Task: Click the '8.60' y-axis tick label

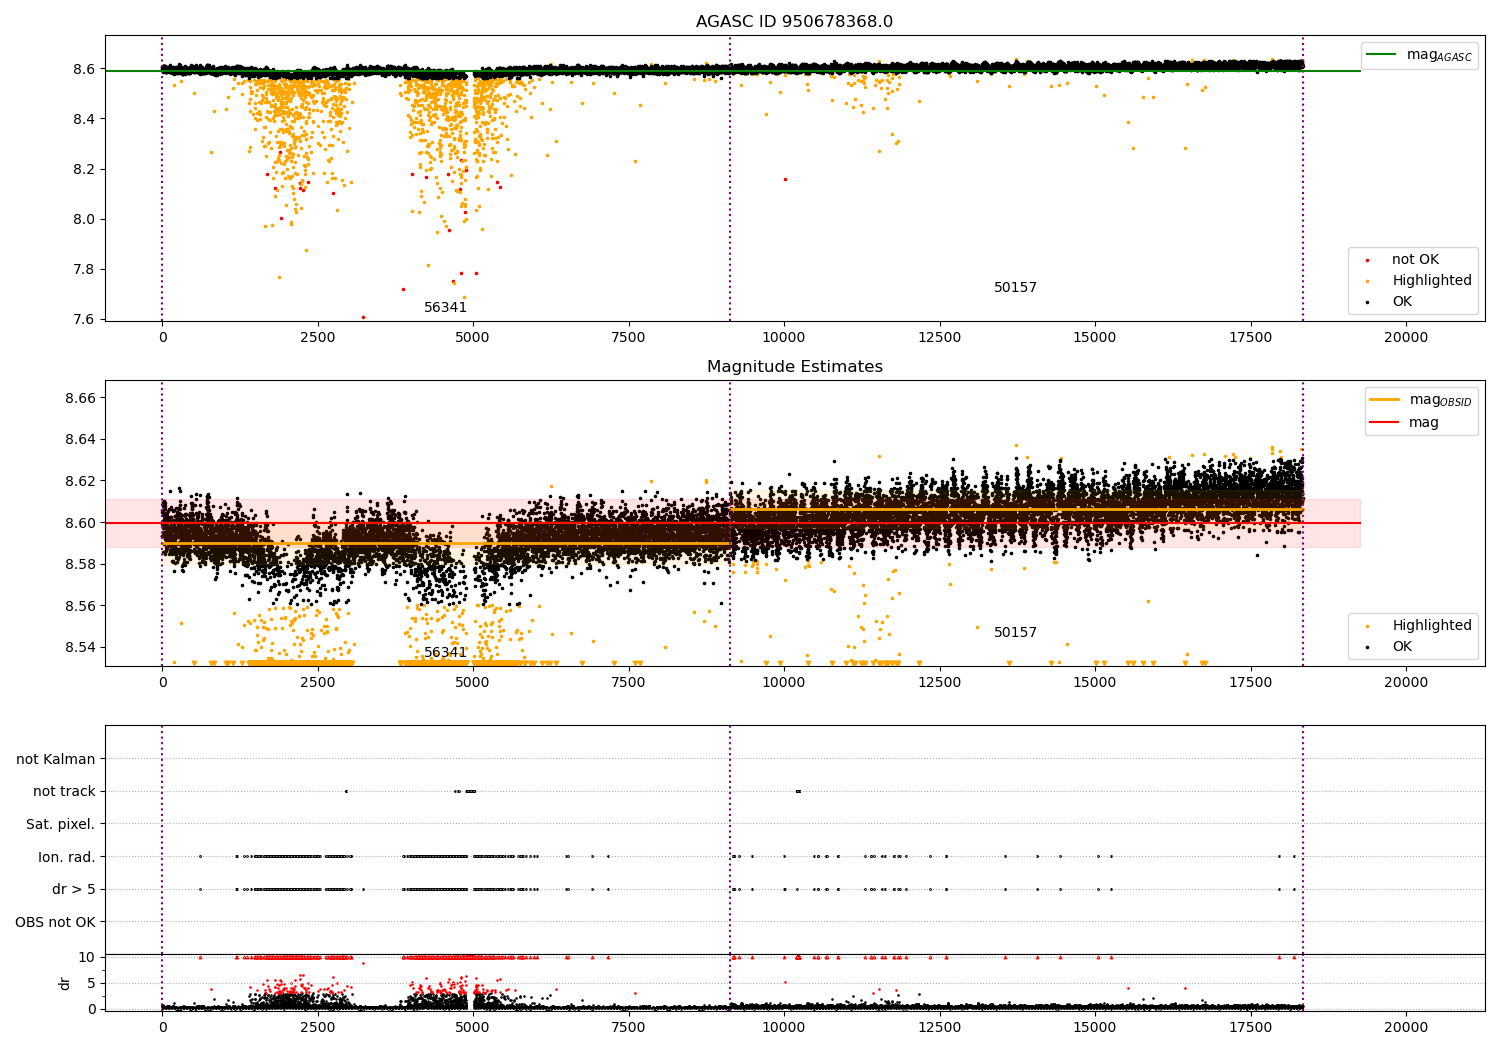Action: point(81,523)
